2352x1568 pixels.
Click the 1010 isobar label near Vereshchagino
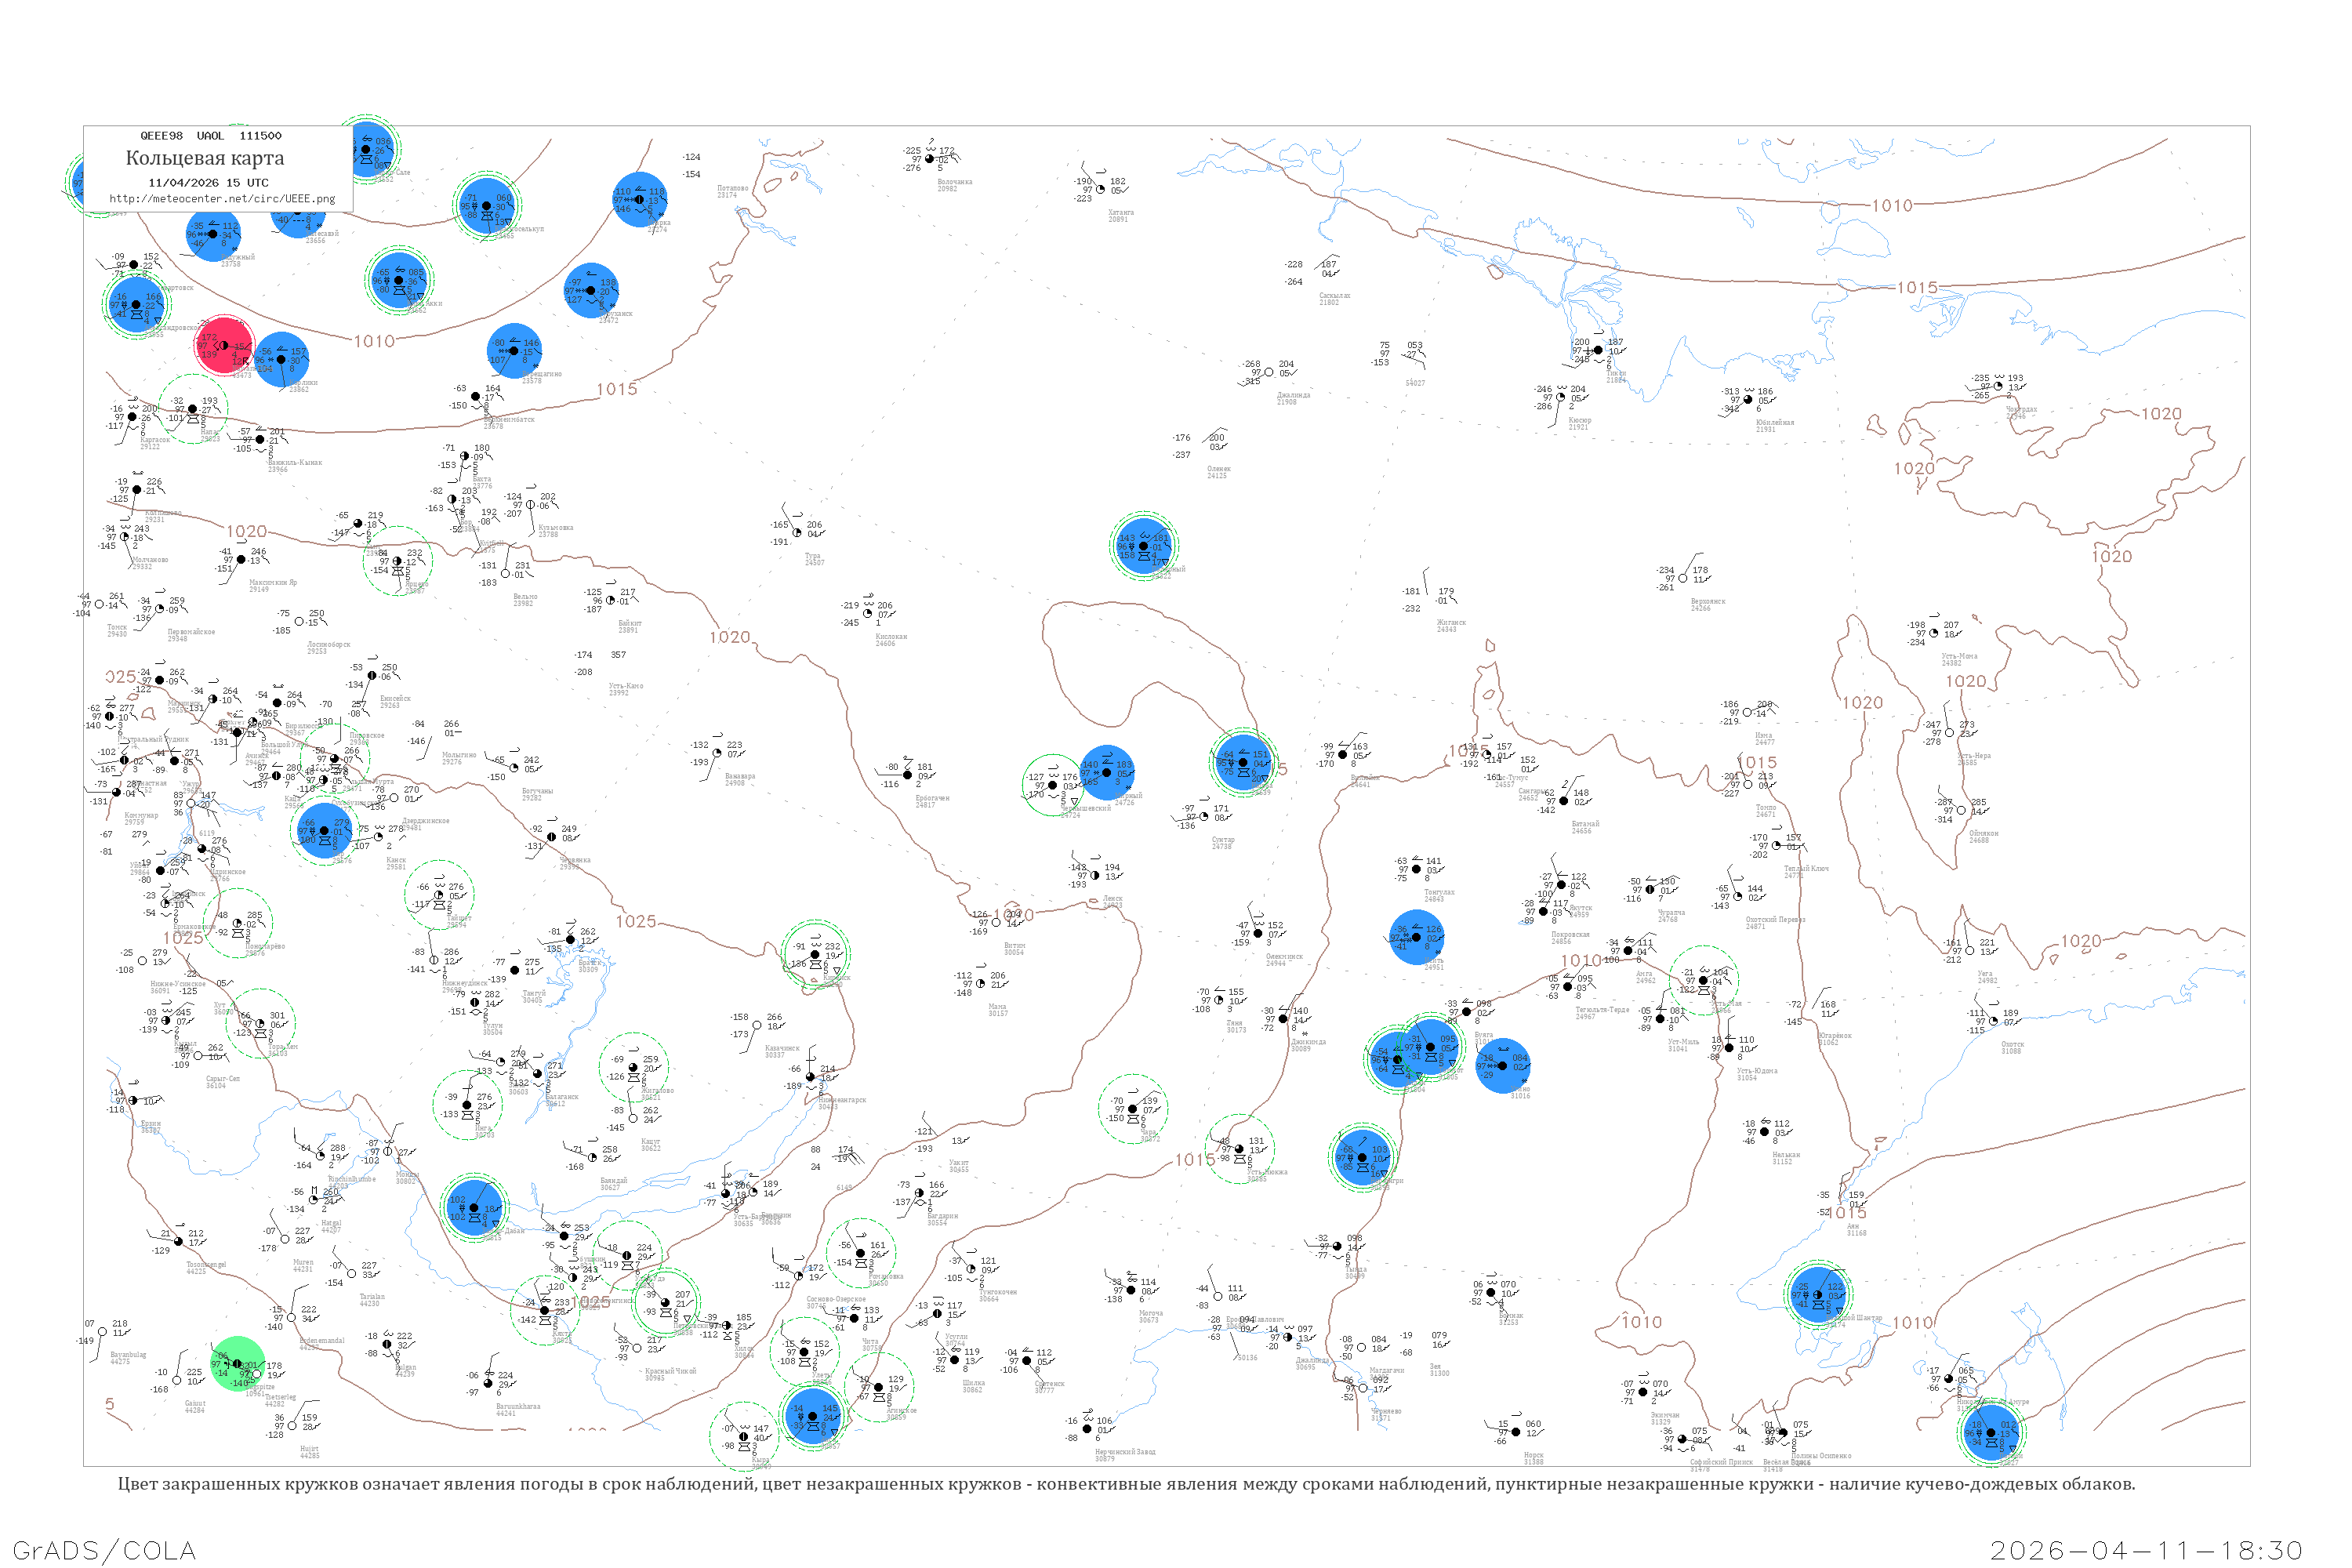374,341
